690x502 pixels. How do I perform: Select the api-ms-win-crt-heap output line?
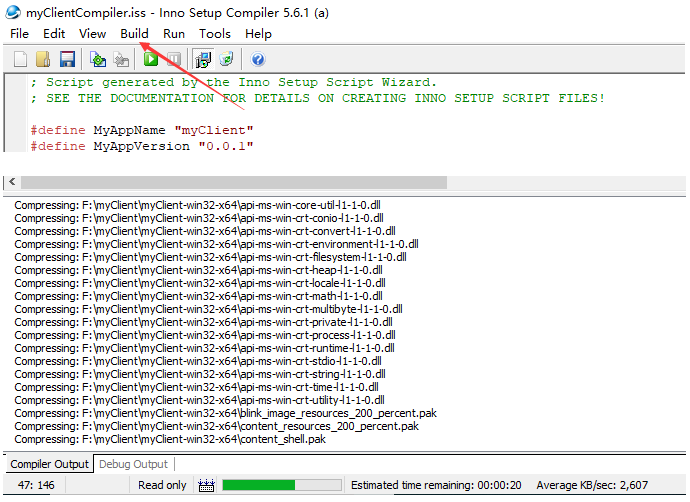pyautogui.click(x=198, y=270)
